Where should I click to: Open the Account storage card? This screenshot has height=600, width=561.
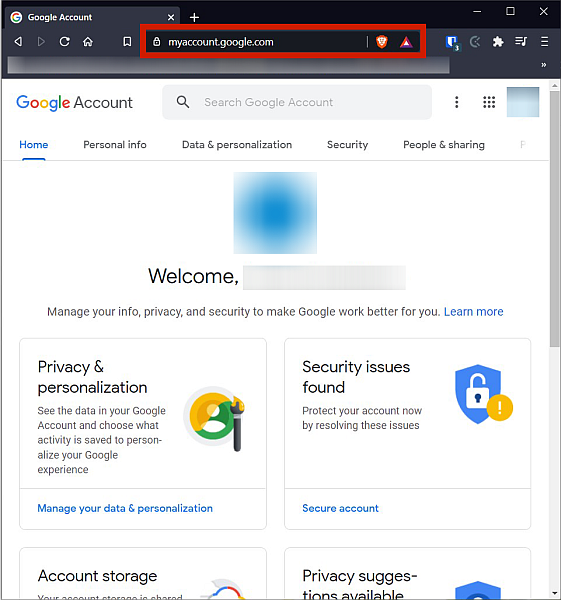[143, 574]
